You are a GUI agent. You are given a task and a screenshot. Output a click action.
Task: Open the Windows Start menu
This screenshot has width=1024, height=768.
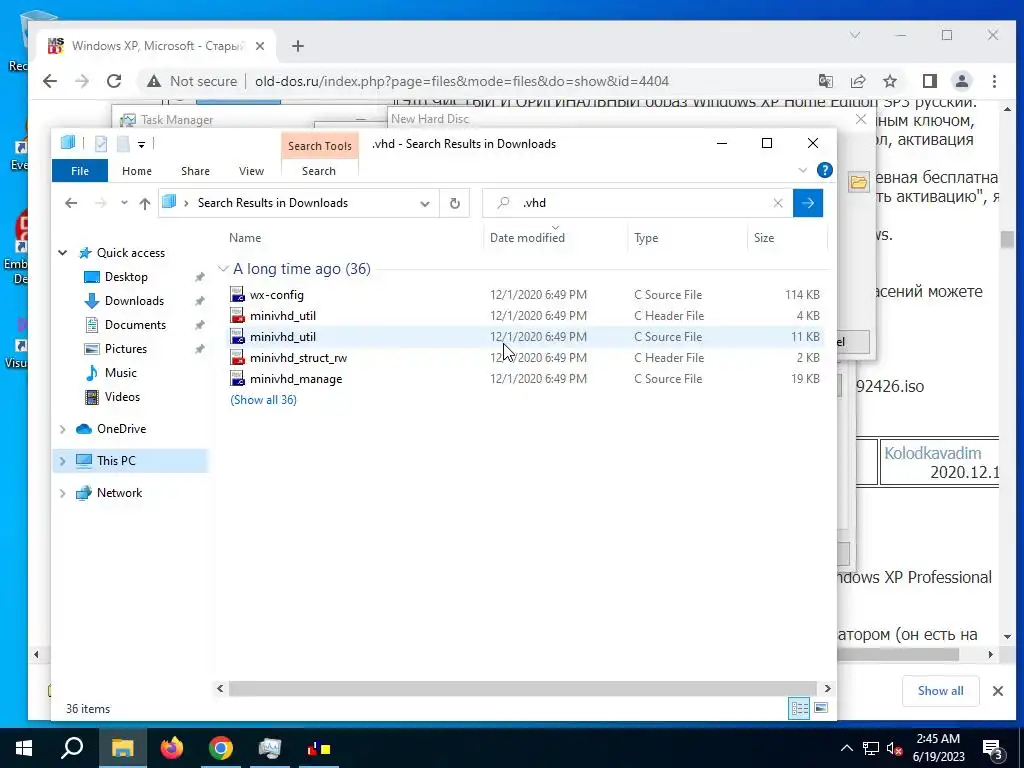[24, 748]
